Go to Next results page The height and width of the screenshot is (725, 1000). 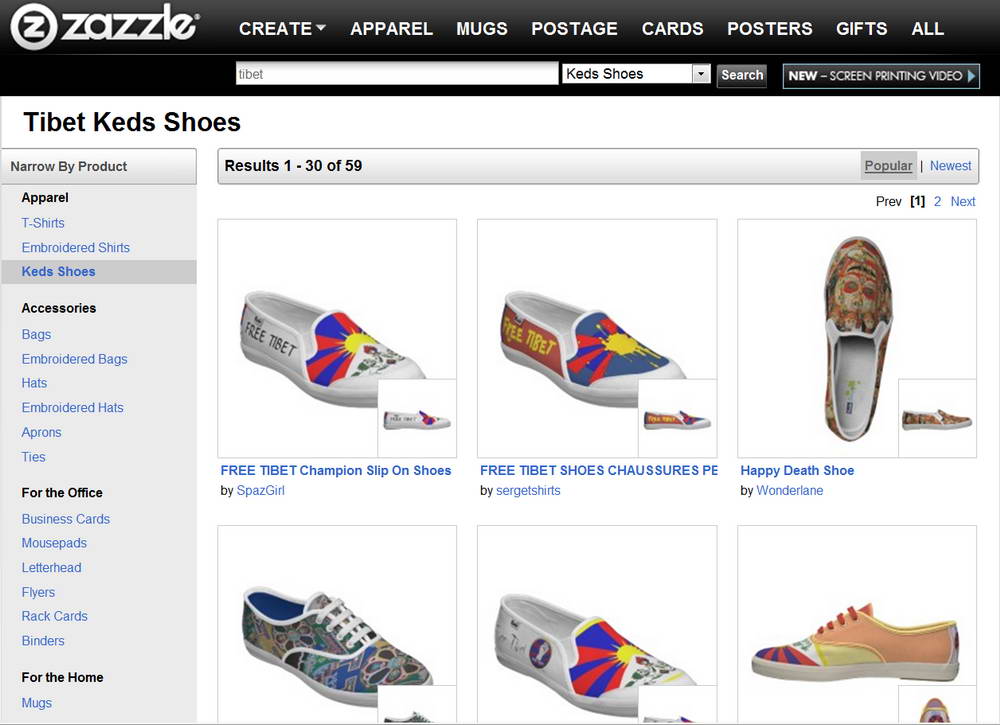pos(962,201)
